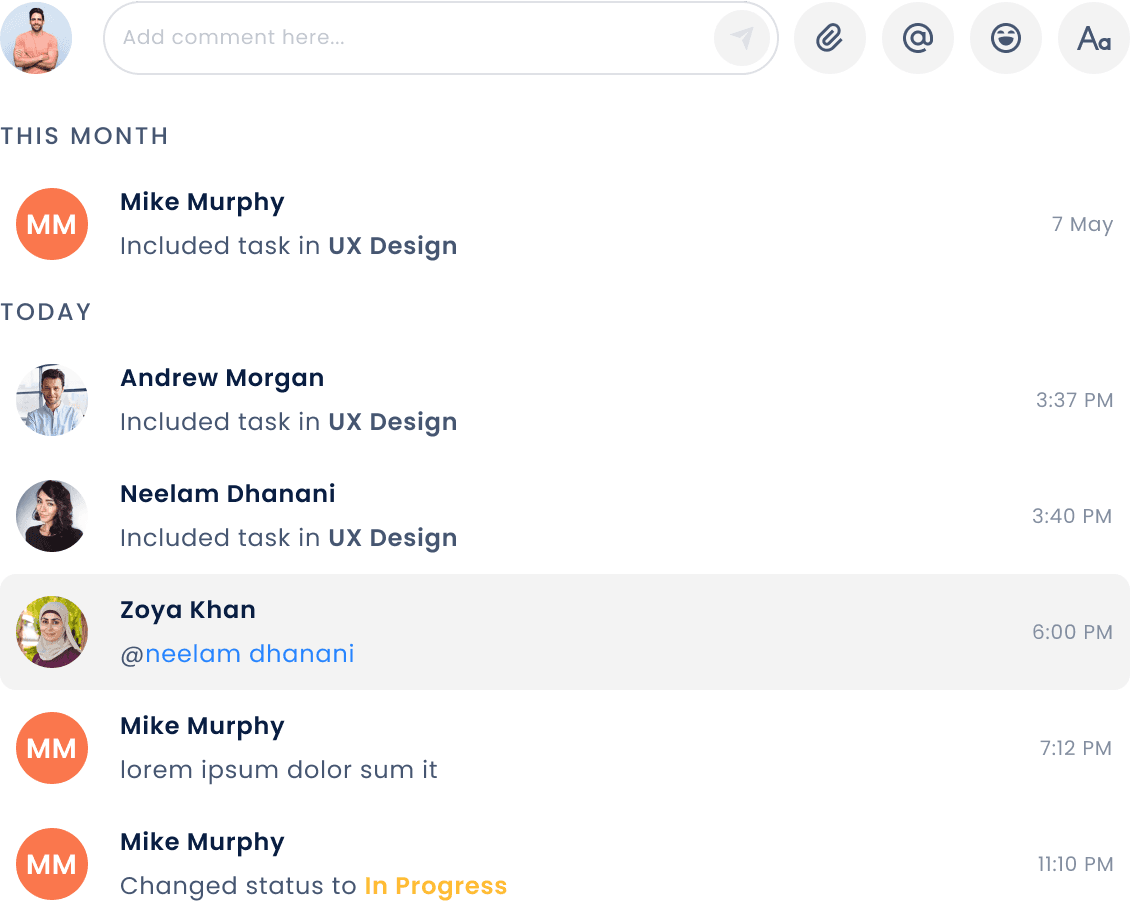The image size is (1130, 922).
Task: Click the MM avatar at 7:12 PM entry
Action: tap(52, 748)
